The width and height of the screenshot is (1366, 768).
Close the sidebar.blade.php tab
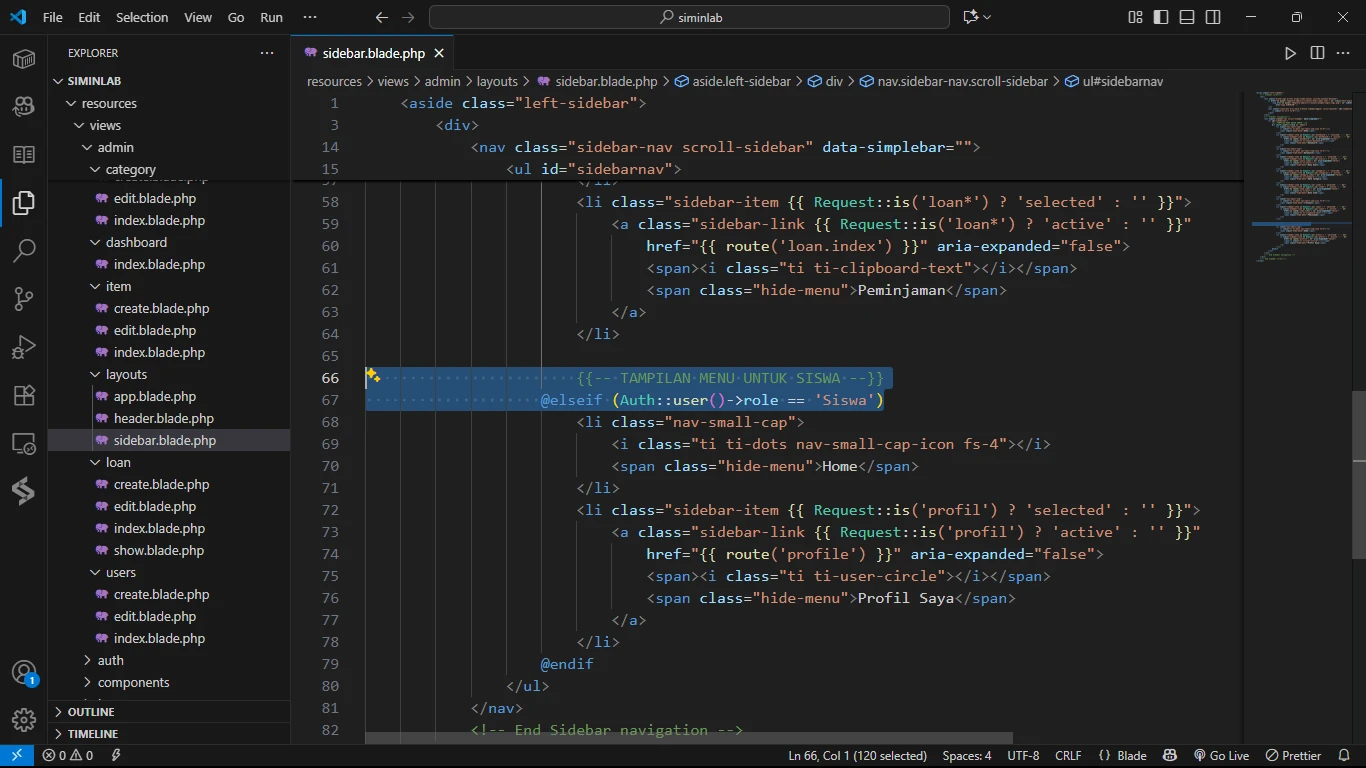pyautogui.click(x=438, y=53)
